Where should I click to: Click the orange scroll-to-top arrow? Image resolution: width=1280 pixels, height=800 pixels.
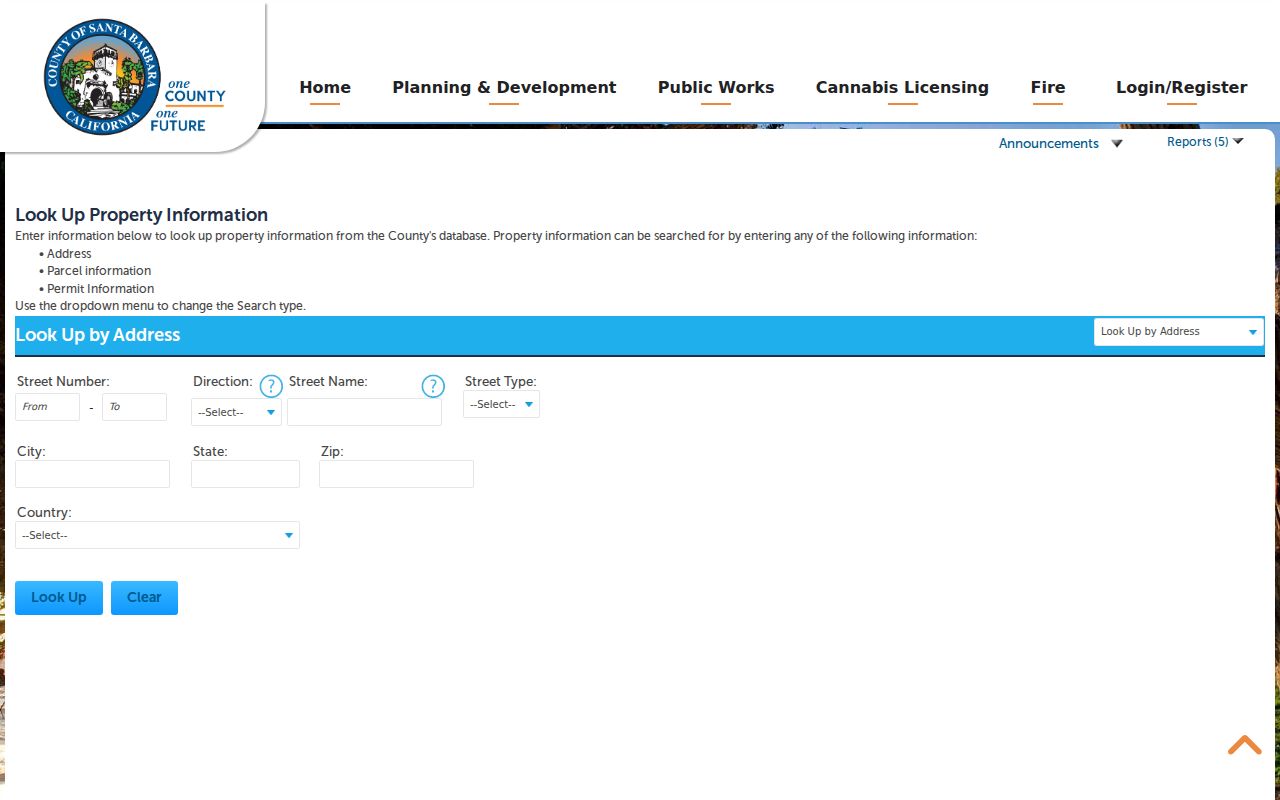pos(1245,745)
